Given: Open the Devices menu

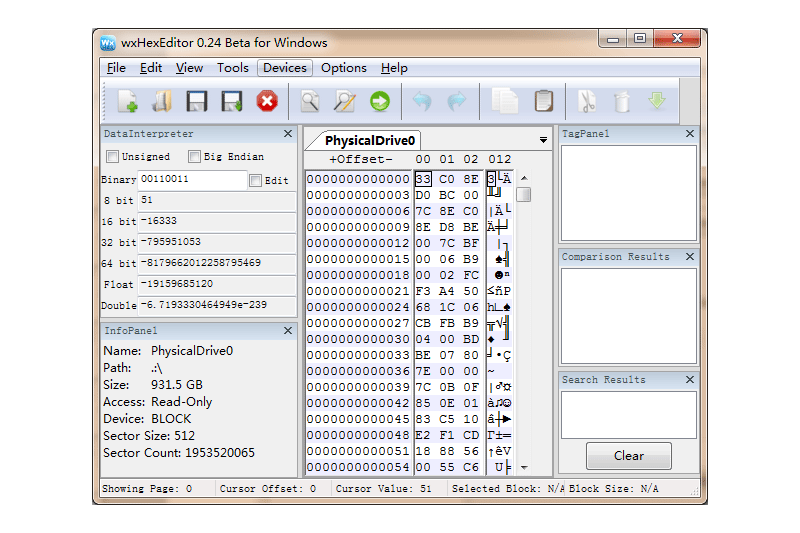Looking at the screenshot, I should coord(285,68).
